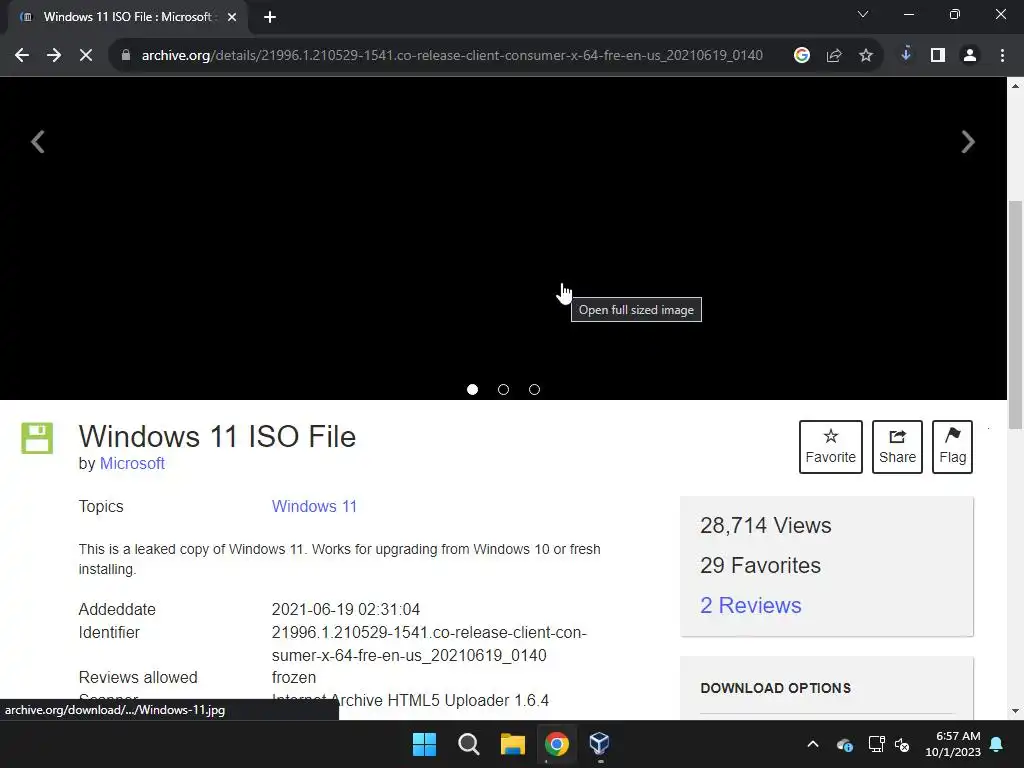Show next carousel image
This screenshot has width=1024, height=768.
[968, 142]
